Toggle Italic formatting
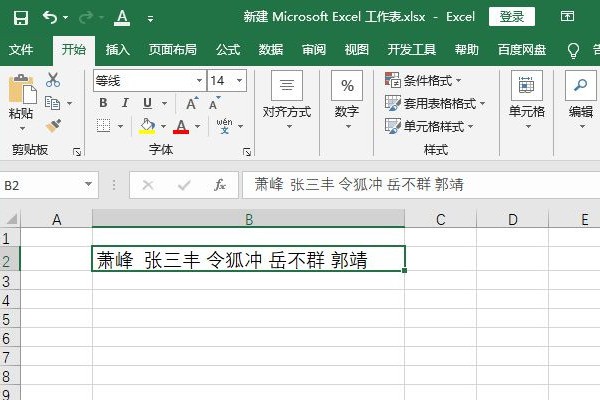The width and height of the screenshot is (600, 400). (125, 103)
